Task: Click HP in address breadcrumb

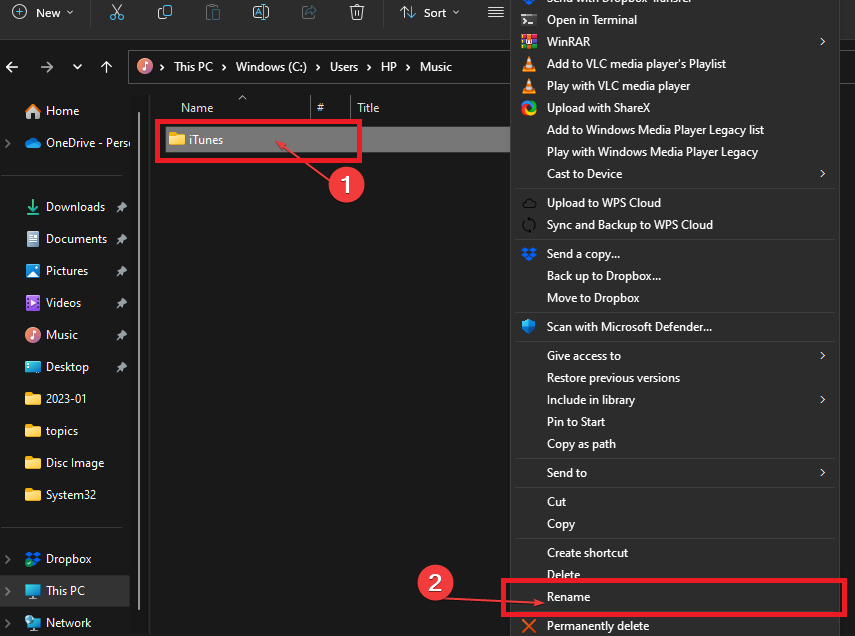Action: 389,67
